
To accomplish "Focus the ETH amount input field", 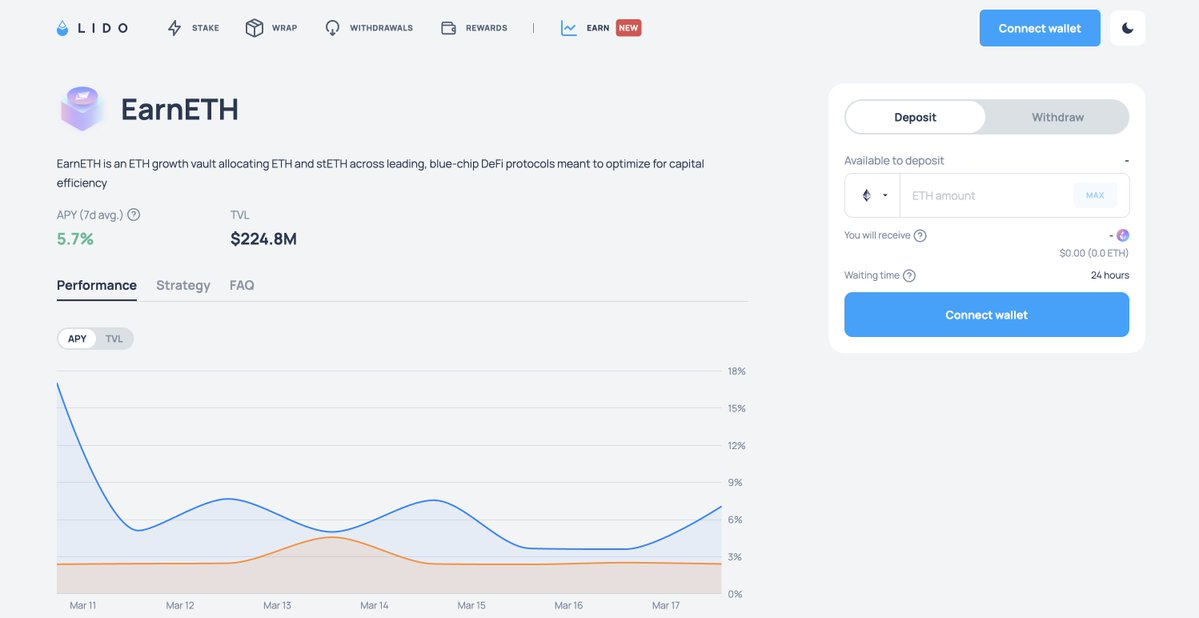I will click(986, 195).
